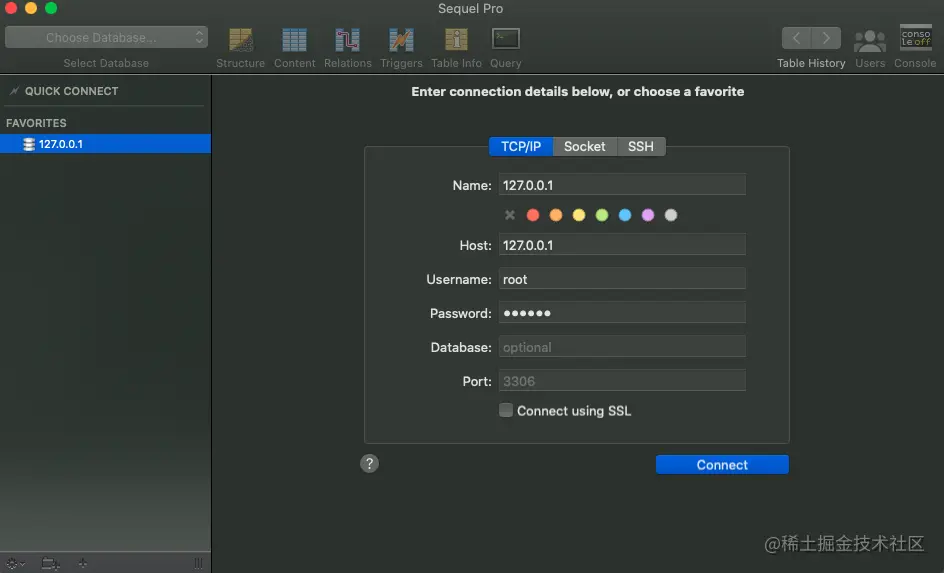The height and width of the screenshot is (573, 944).
Task: Click the Name input field
Action: [x=622, y=185]
